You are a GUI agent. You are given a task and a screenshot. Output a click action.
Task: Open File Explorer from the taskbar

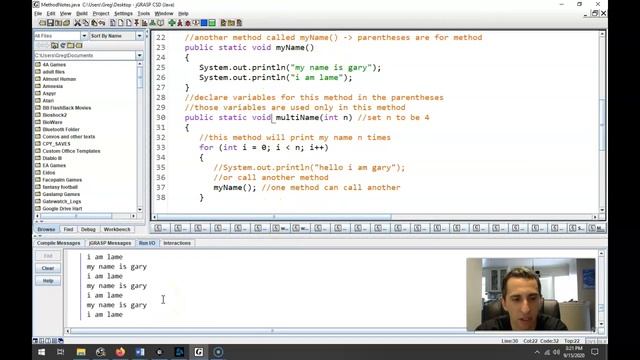pyautogui.click(x=81, y=351)
